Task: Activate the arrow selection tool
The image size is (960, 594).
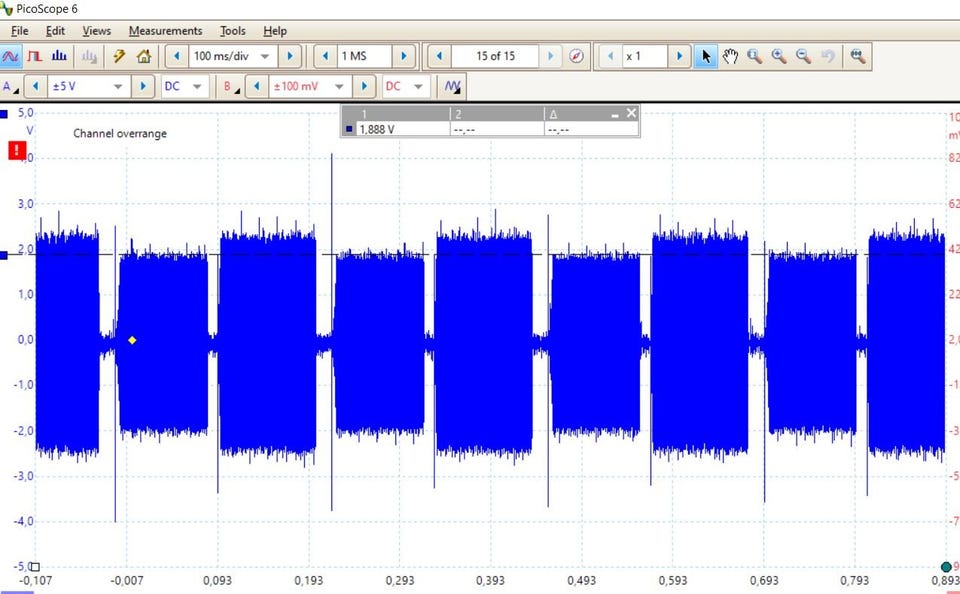Action: tap(706, 56)
